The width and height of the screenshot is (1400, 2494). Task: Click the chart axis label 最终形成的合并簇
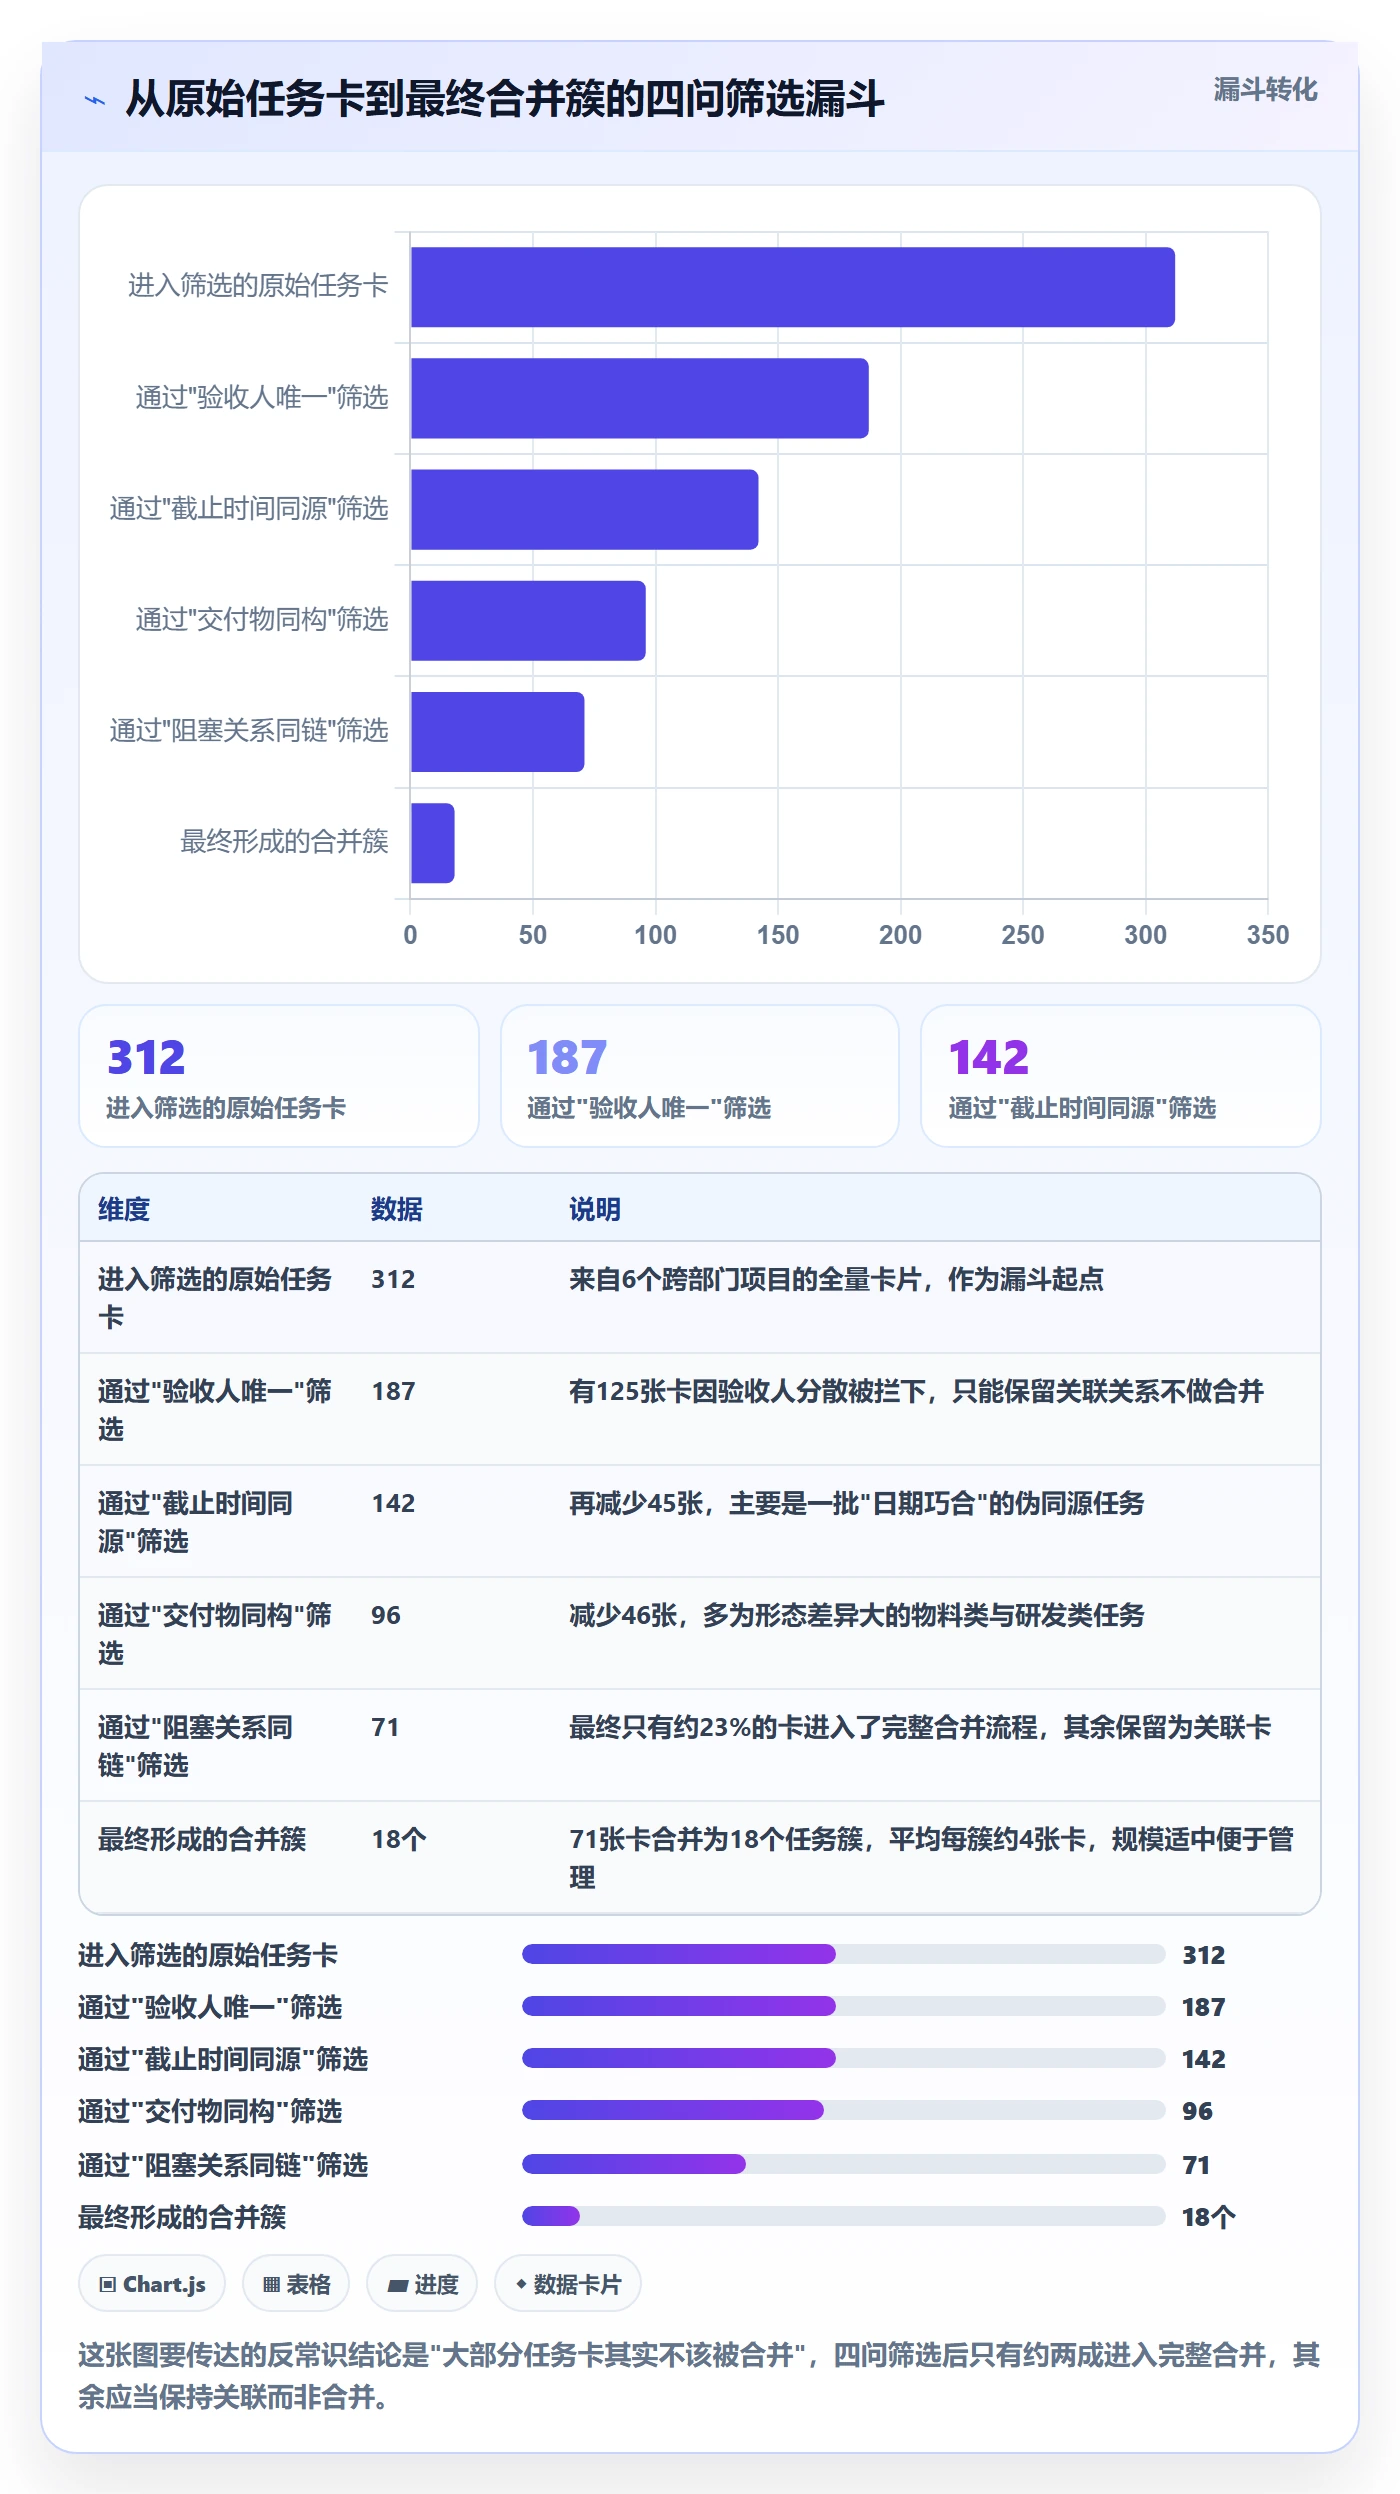click(x=284, y=842)
